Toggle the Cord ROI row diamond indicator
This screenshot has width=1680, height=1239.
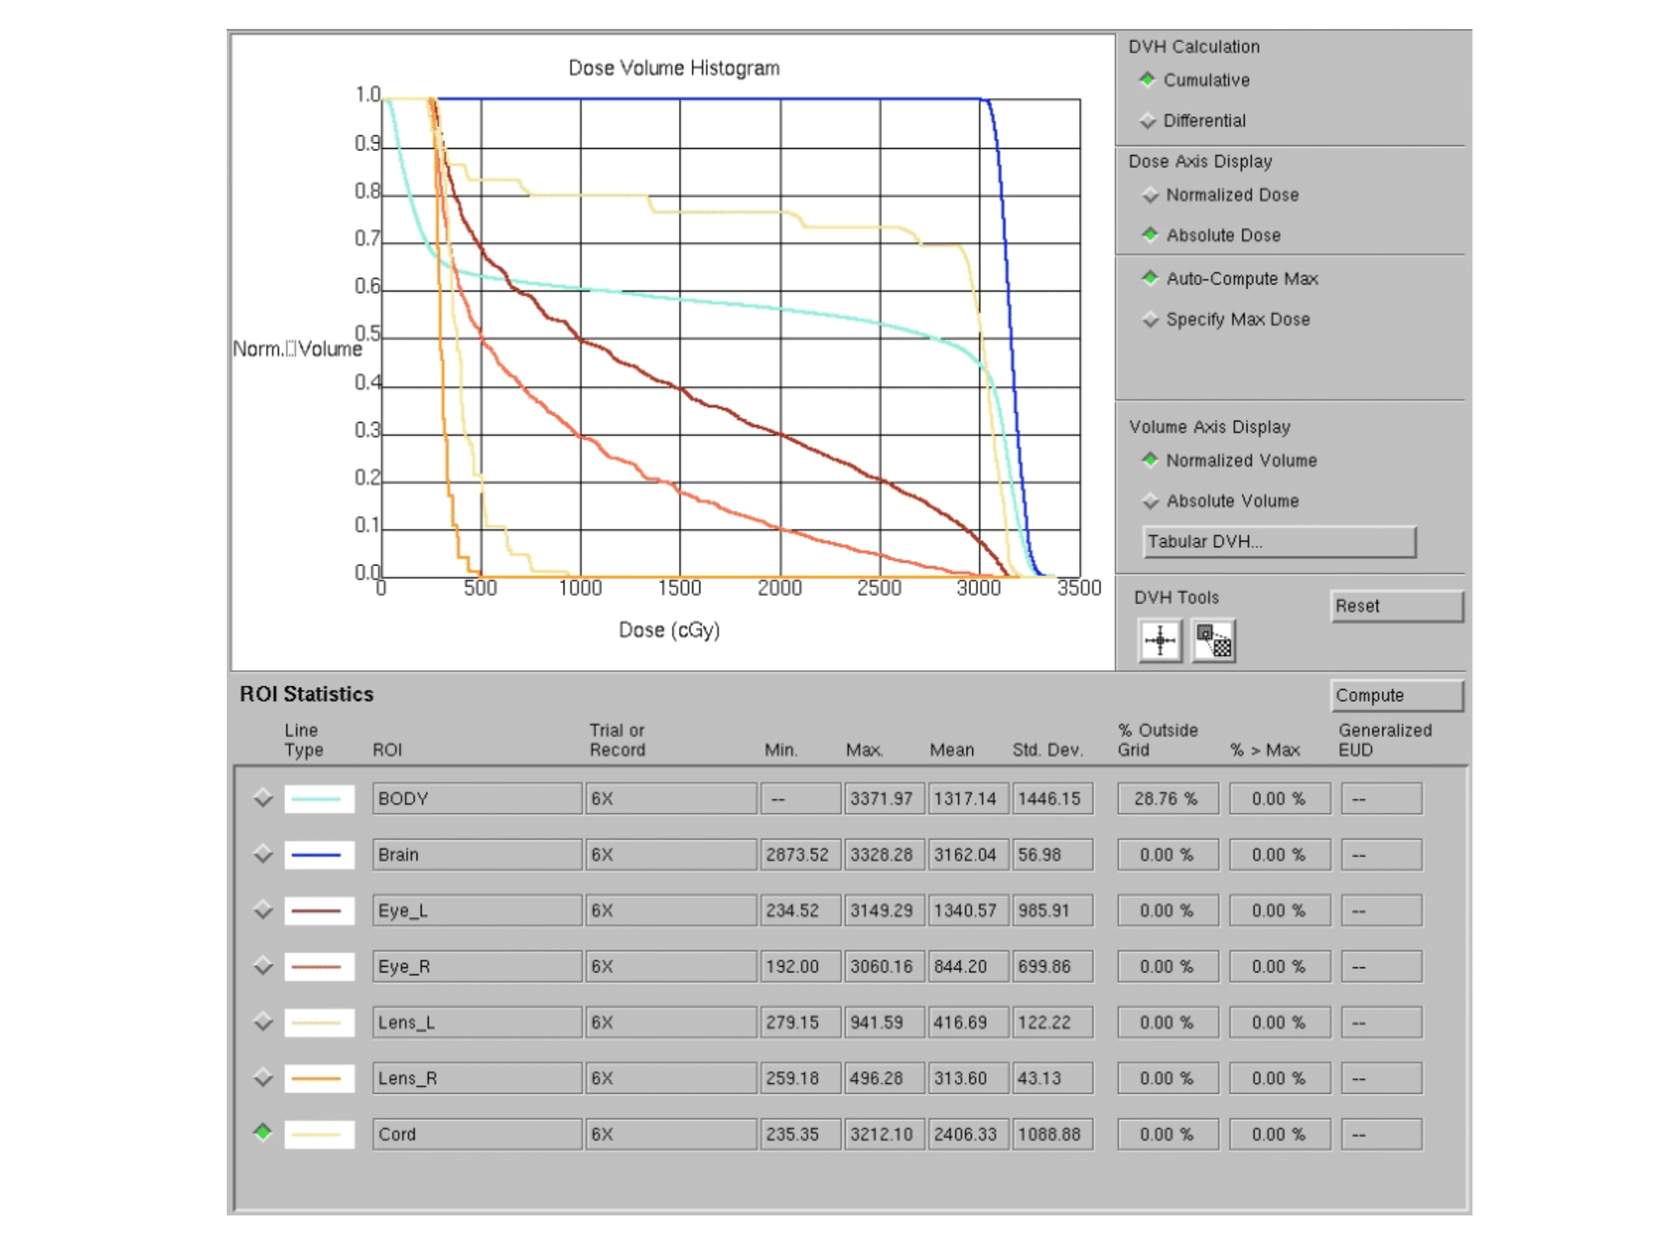(x=263, y=1133)
